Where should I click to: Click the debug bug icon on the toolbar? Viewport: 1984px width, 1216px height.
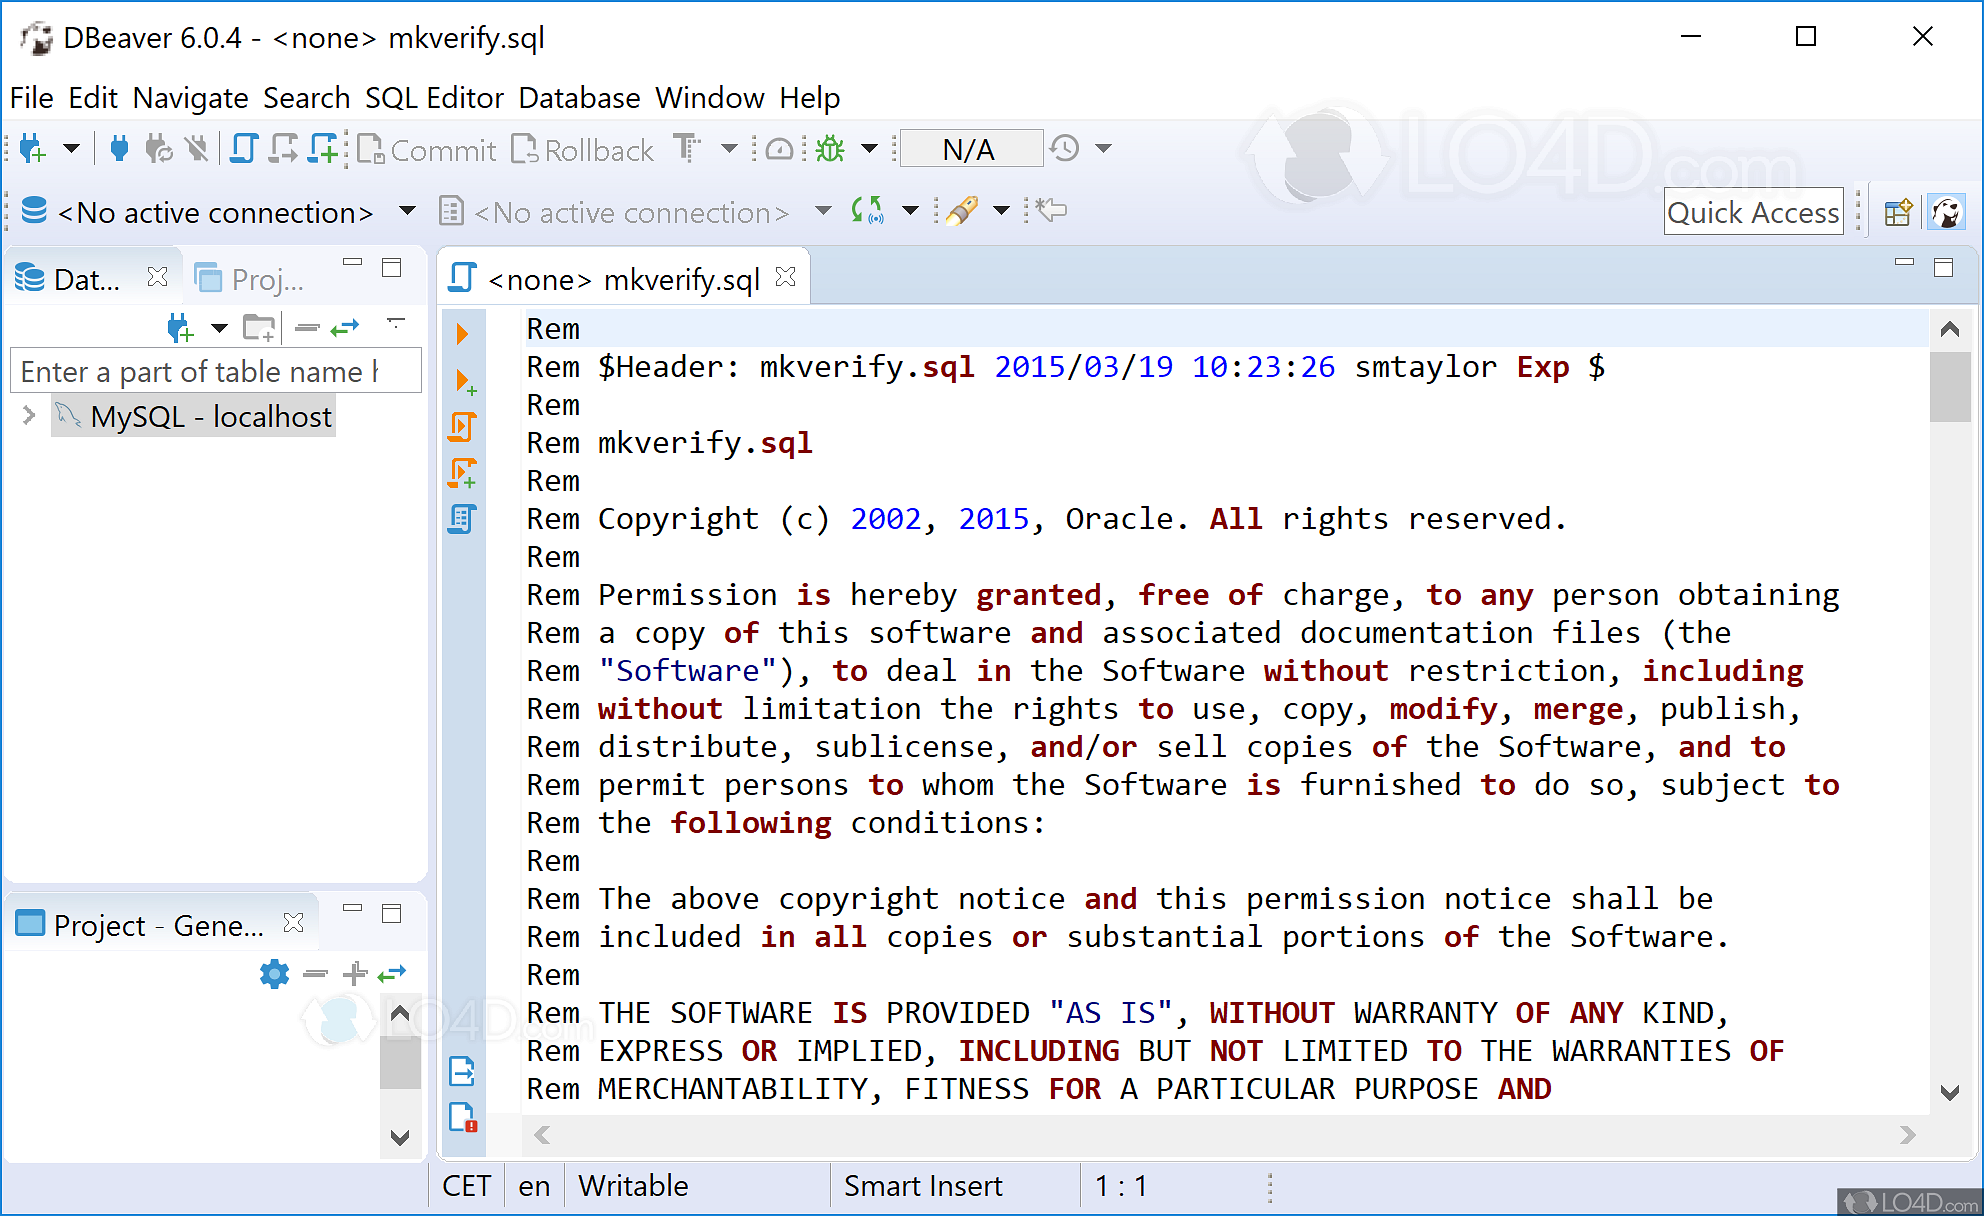pyautogui.click(x=829, y=147)
